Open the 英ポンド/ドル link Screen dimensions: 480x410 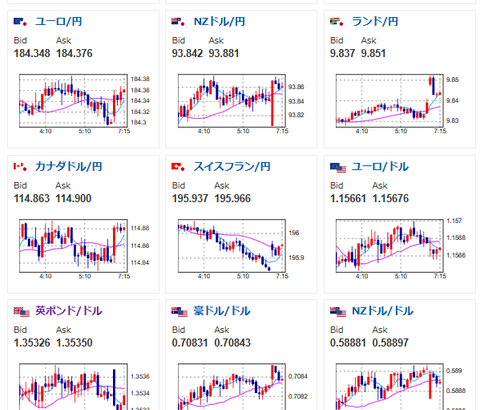click(x=69, y=311)
